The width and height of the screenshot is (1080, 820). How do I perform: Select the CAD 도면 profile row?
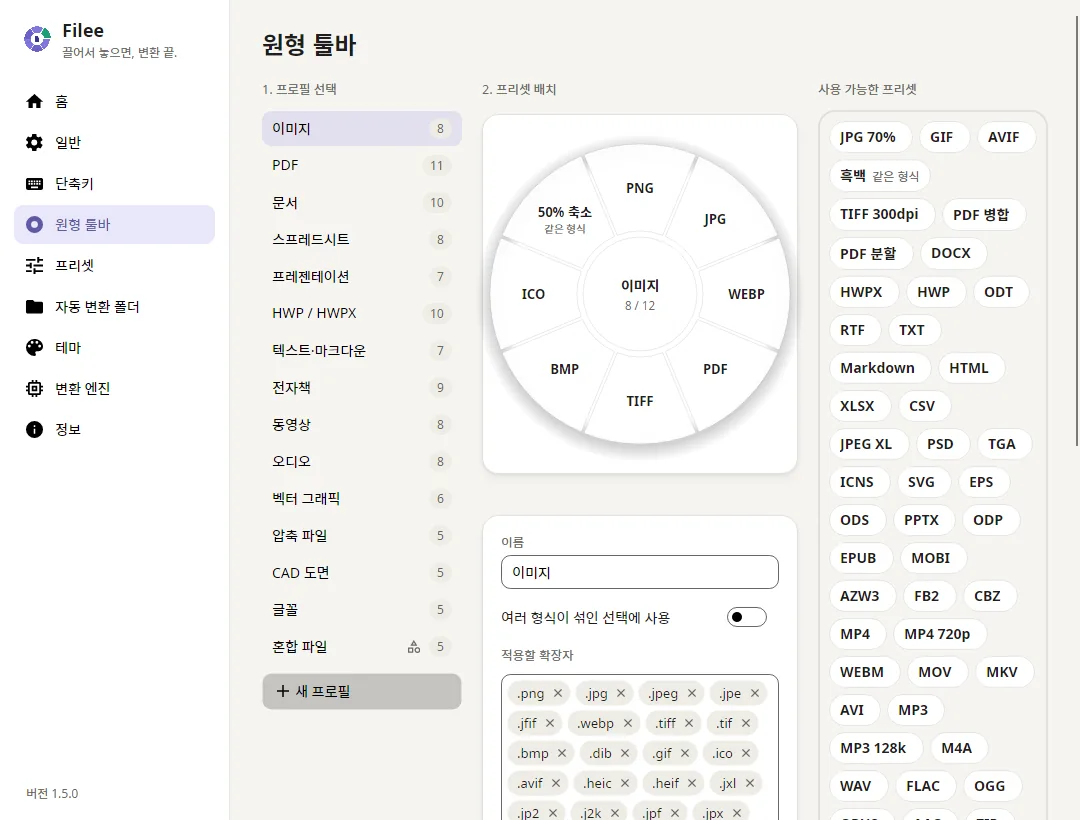[x=362, y=573]
